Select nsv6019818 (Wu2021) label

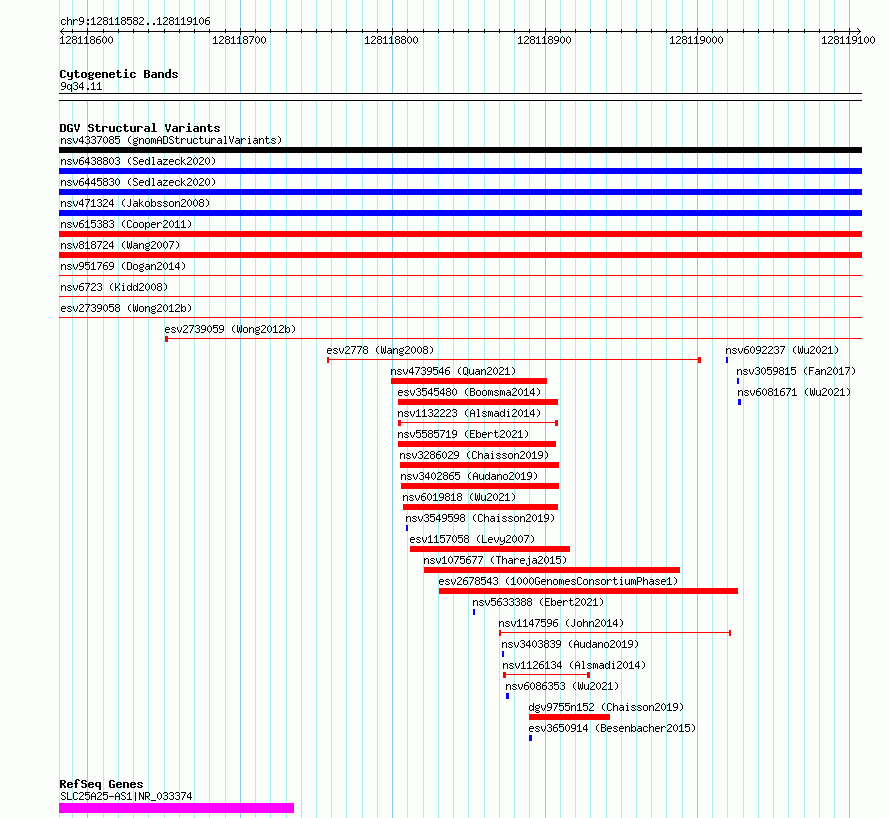460,497
